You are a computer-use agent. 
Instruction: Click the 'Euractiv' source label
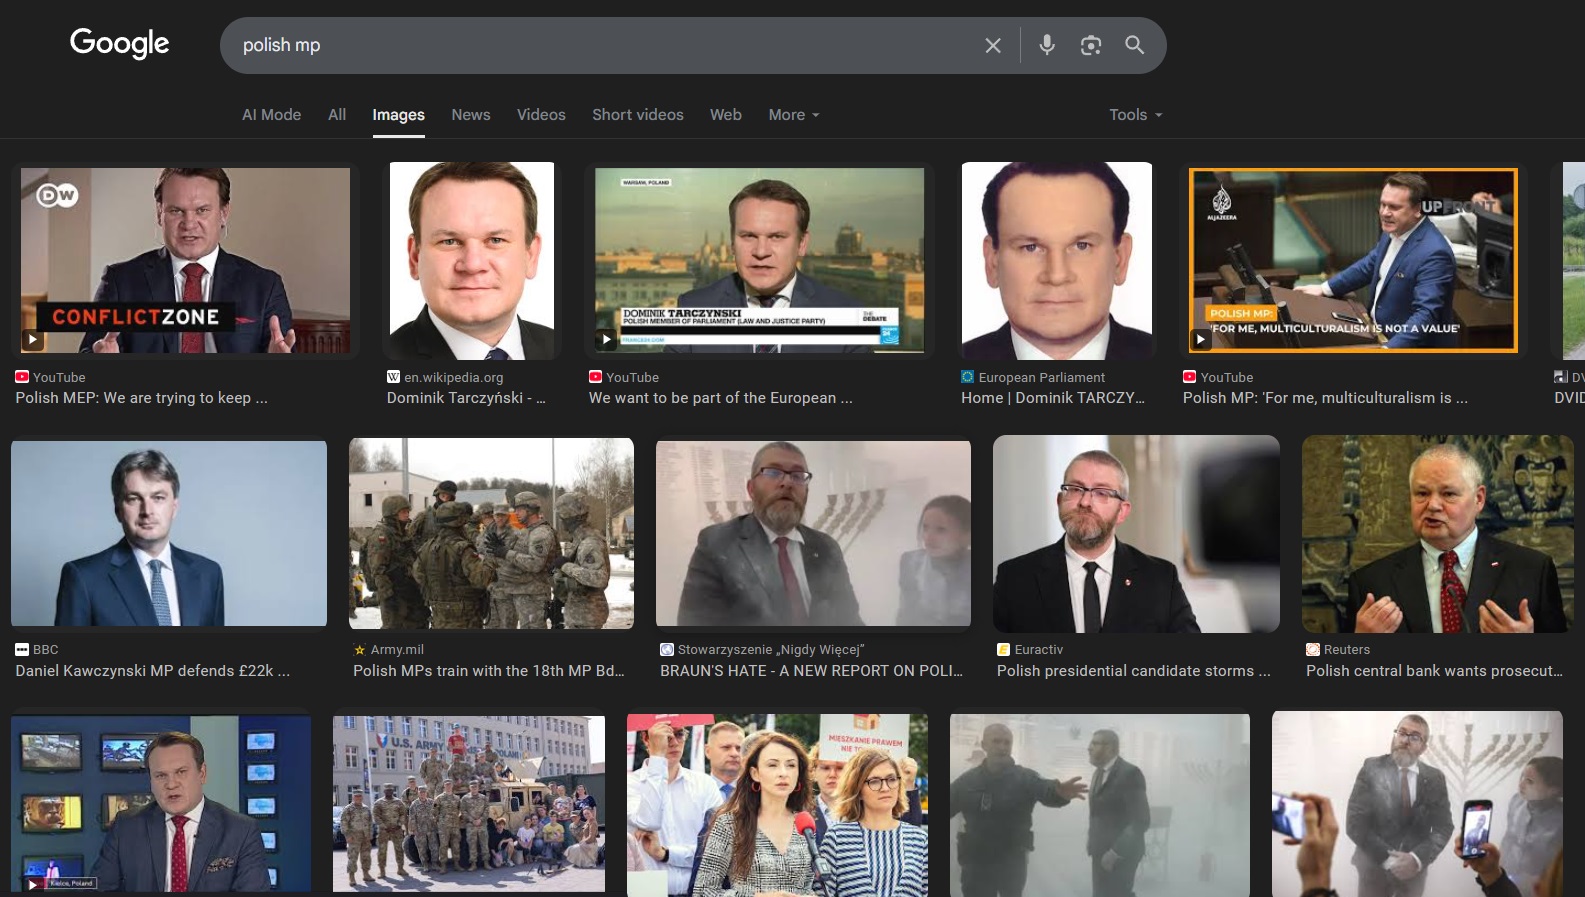coord(1038,649)
